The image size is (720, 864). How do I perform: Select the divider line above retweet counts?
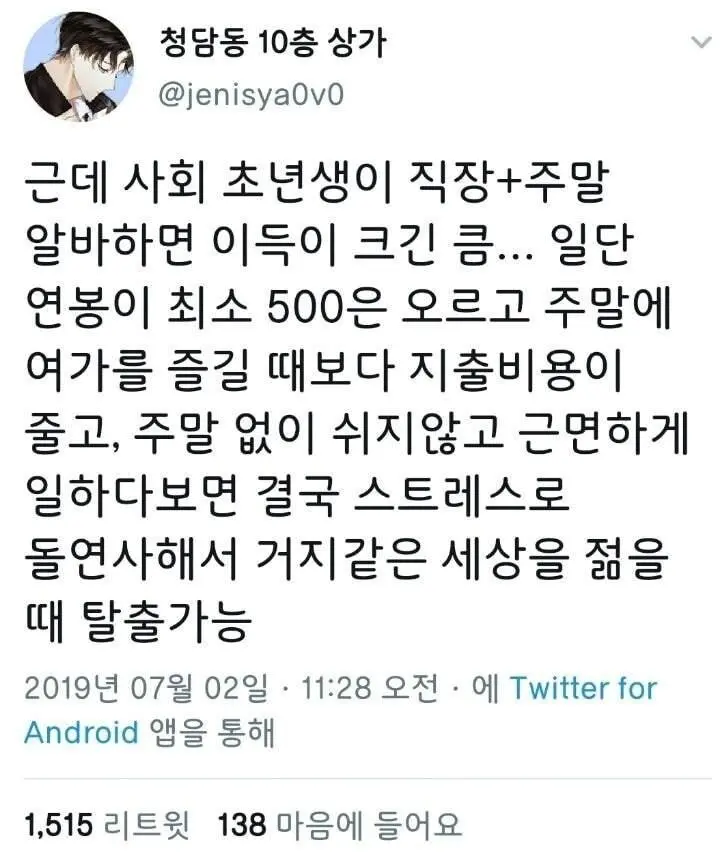click(368, 779)
